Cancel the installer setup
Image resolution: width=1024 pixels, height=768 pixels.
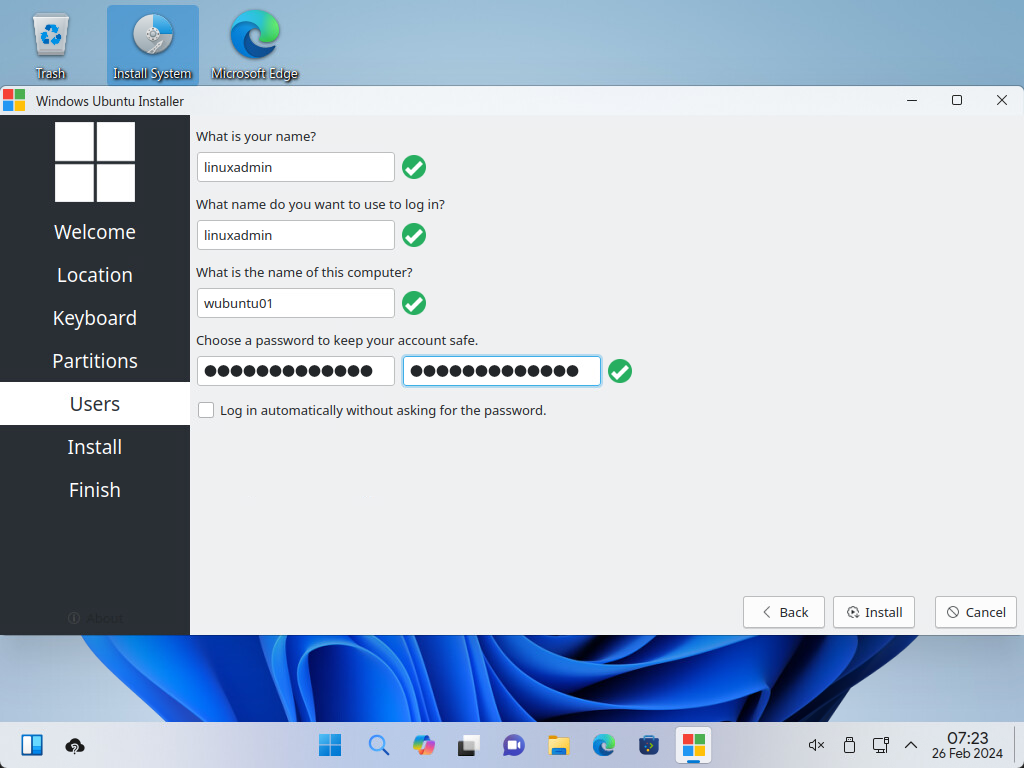point(976,612)
